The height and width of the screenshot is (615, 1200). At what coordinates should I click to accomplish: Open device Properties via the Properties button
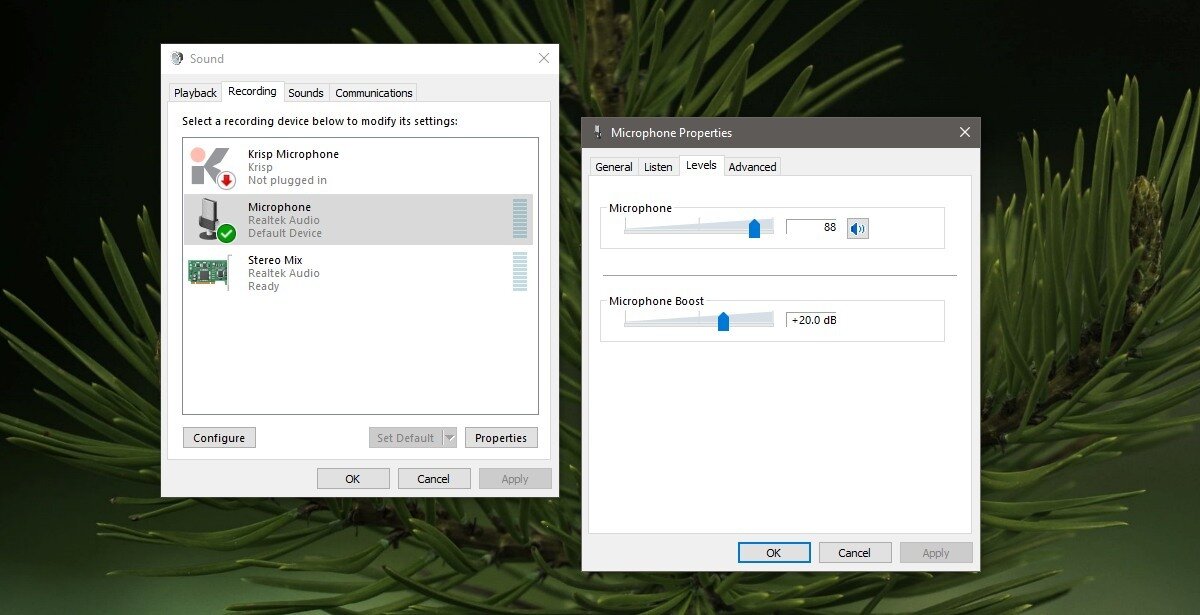point(501,437)
